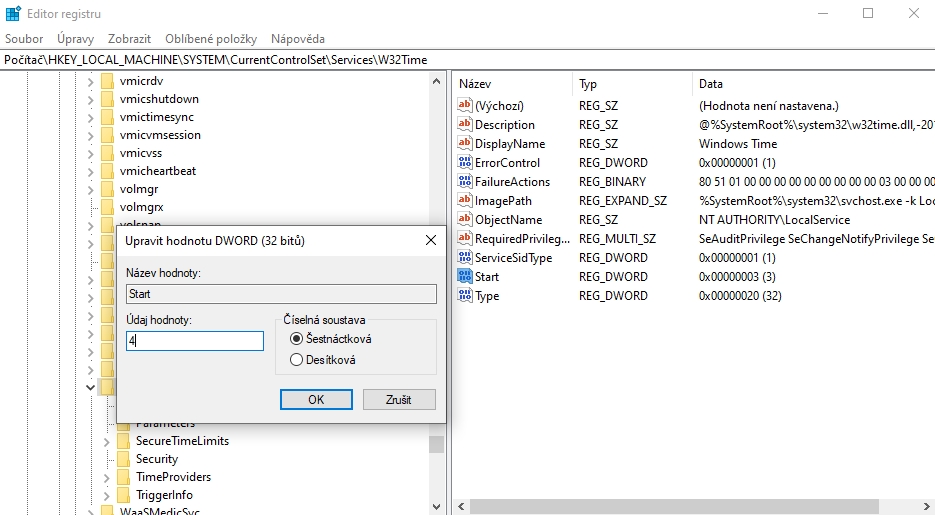Click the vmicheartbeat folder icon
Screen dimensions: 935x515
pos(107,171)
